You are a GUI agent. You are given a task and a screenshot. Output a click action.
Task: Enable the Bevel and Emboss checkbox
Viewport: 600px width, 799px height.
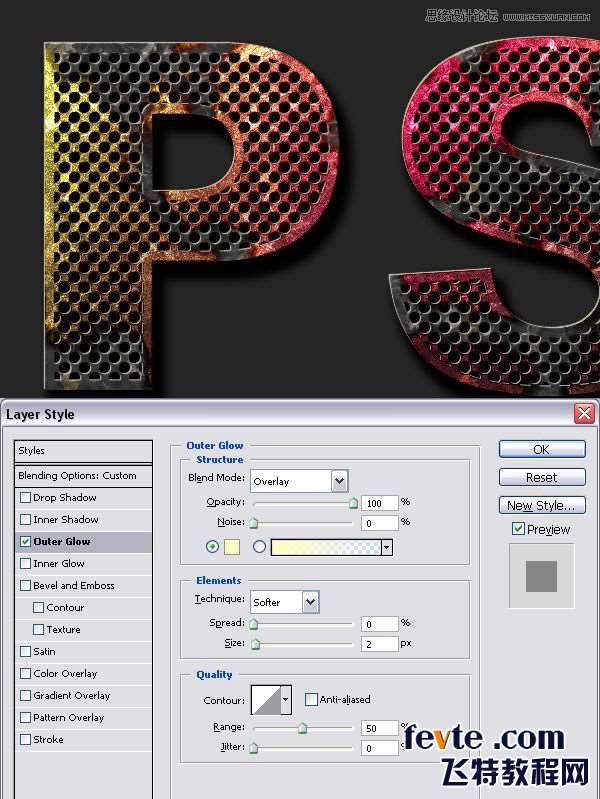click(25, 585)
